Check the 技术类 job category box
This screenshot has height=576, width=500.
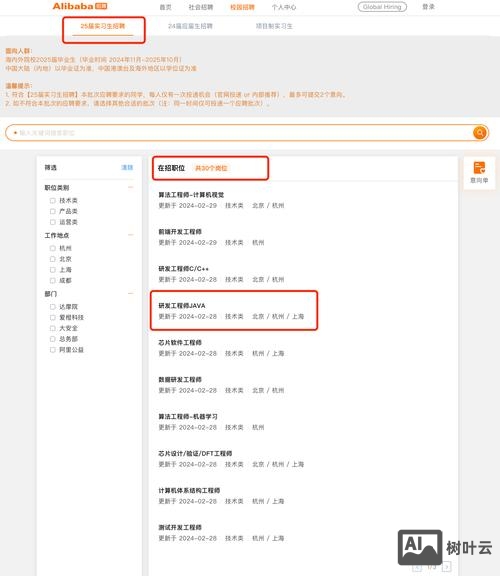point(53,201)
